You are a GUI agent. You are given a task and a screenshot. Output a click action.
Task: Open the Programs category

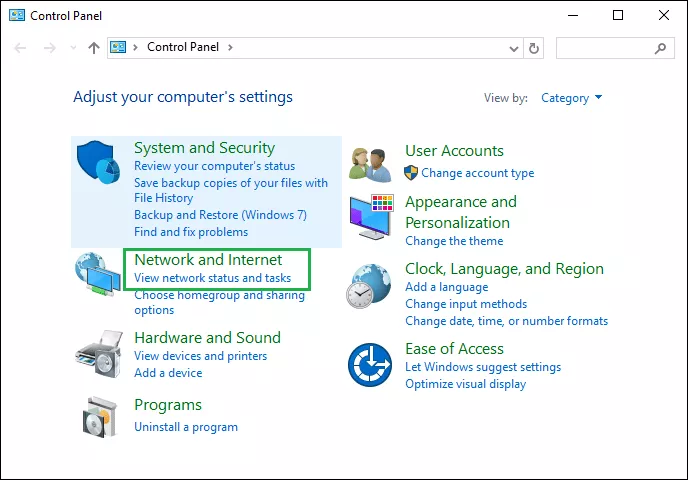point(168,405)
